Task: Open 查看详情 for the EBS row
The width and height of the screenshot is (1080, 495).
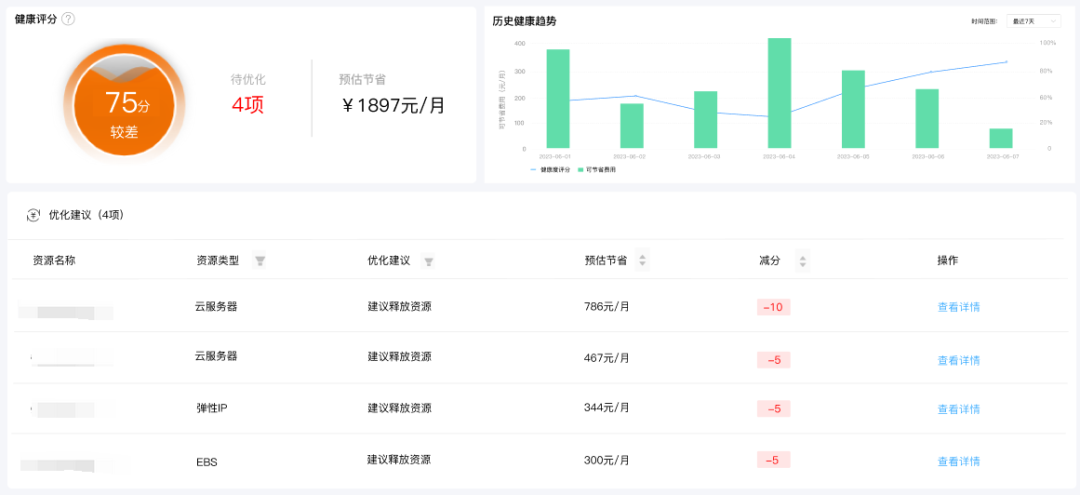Action: [958, 461]
